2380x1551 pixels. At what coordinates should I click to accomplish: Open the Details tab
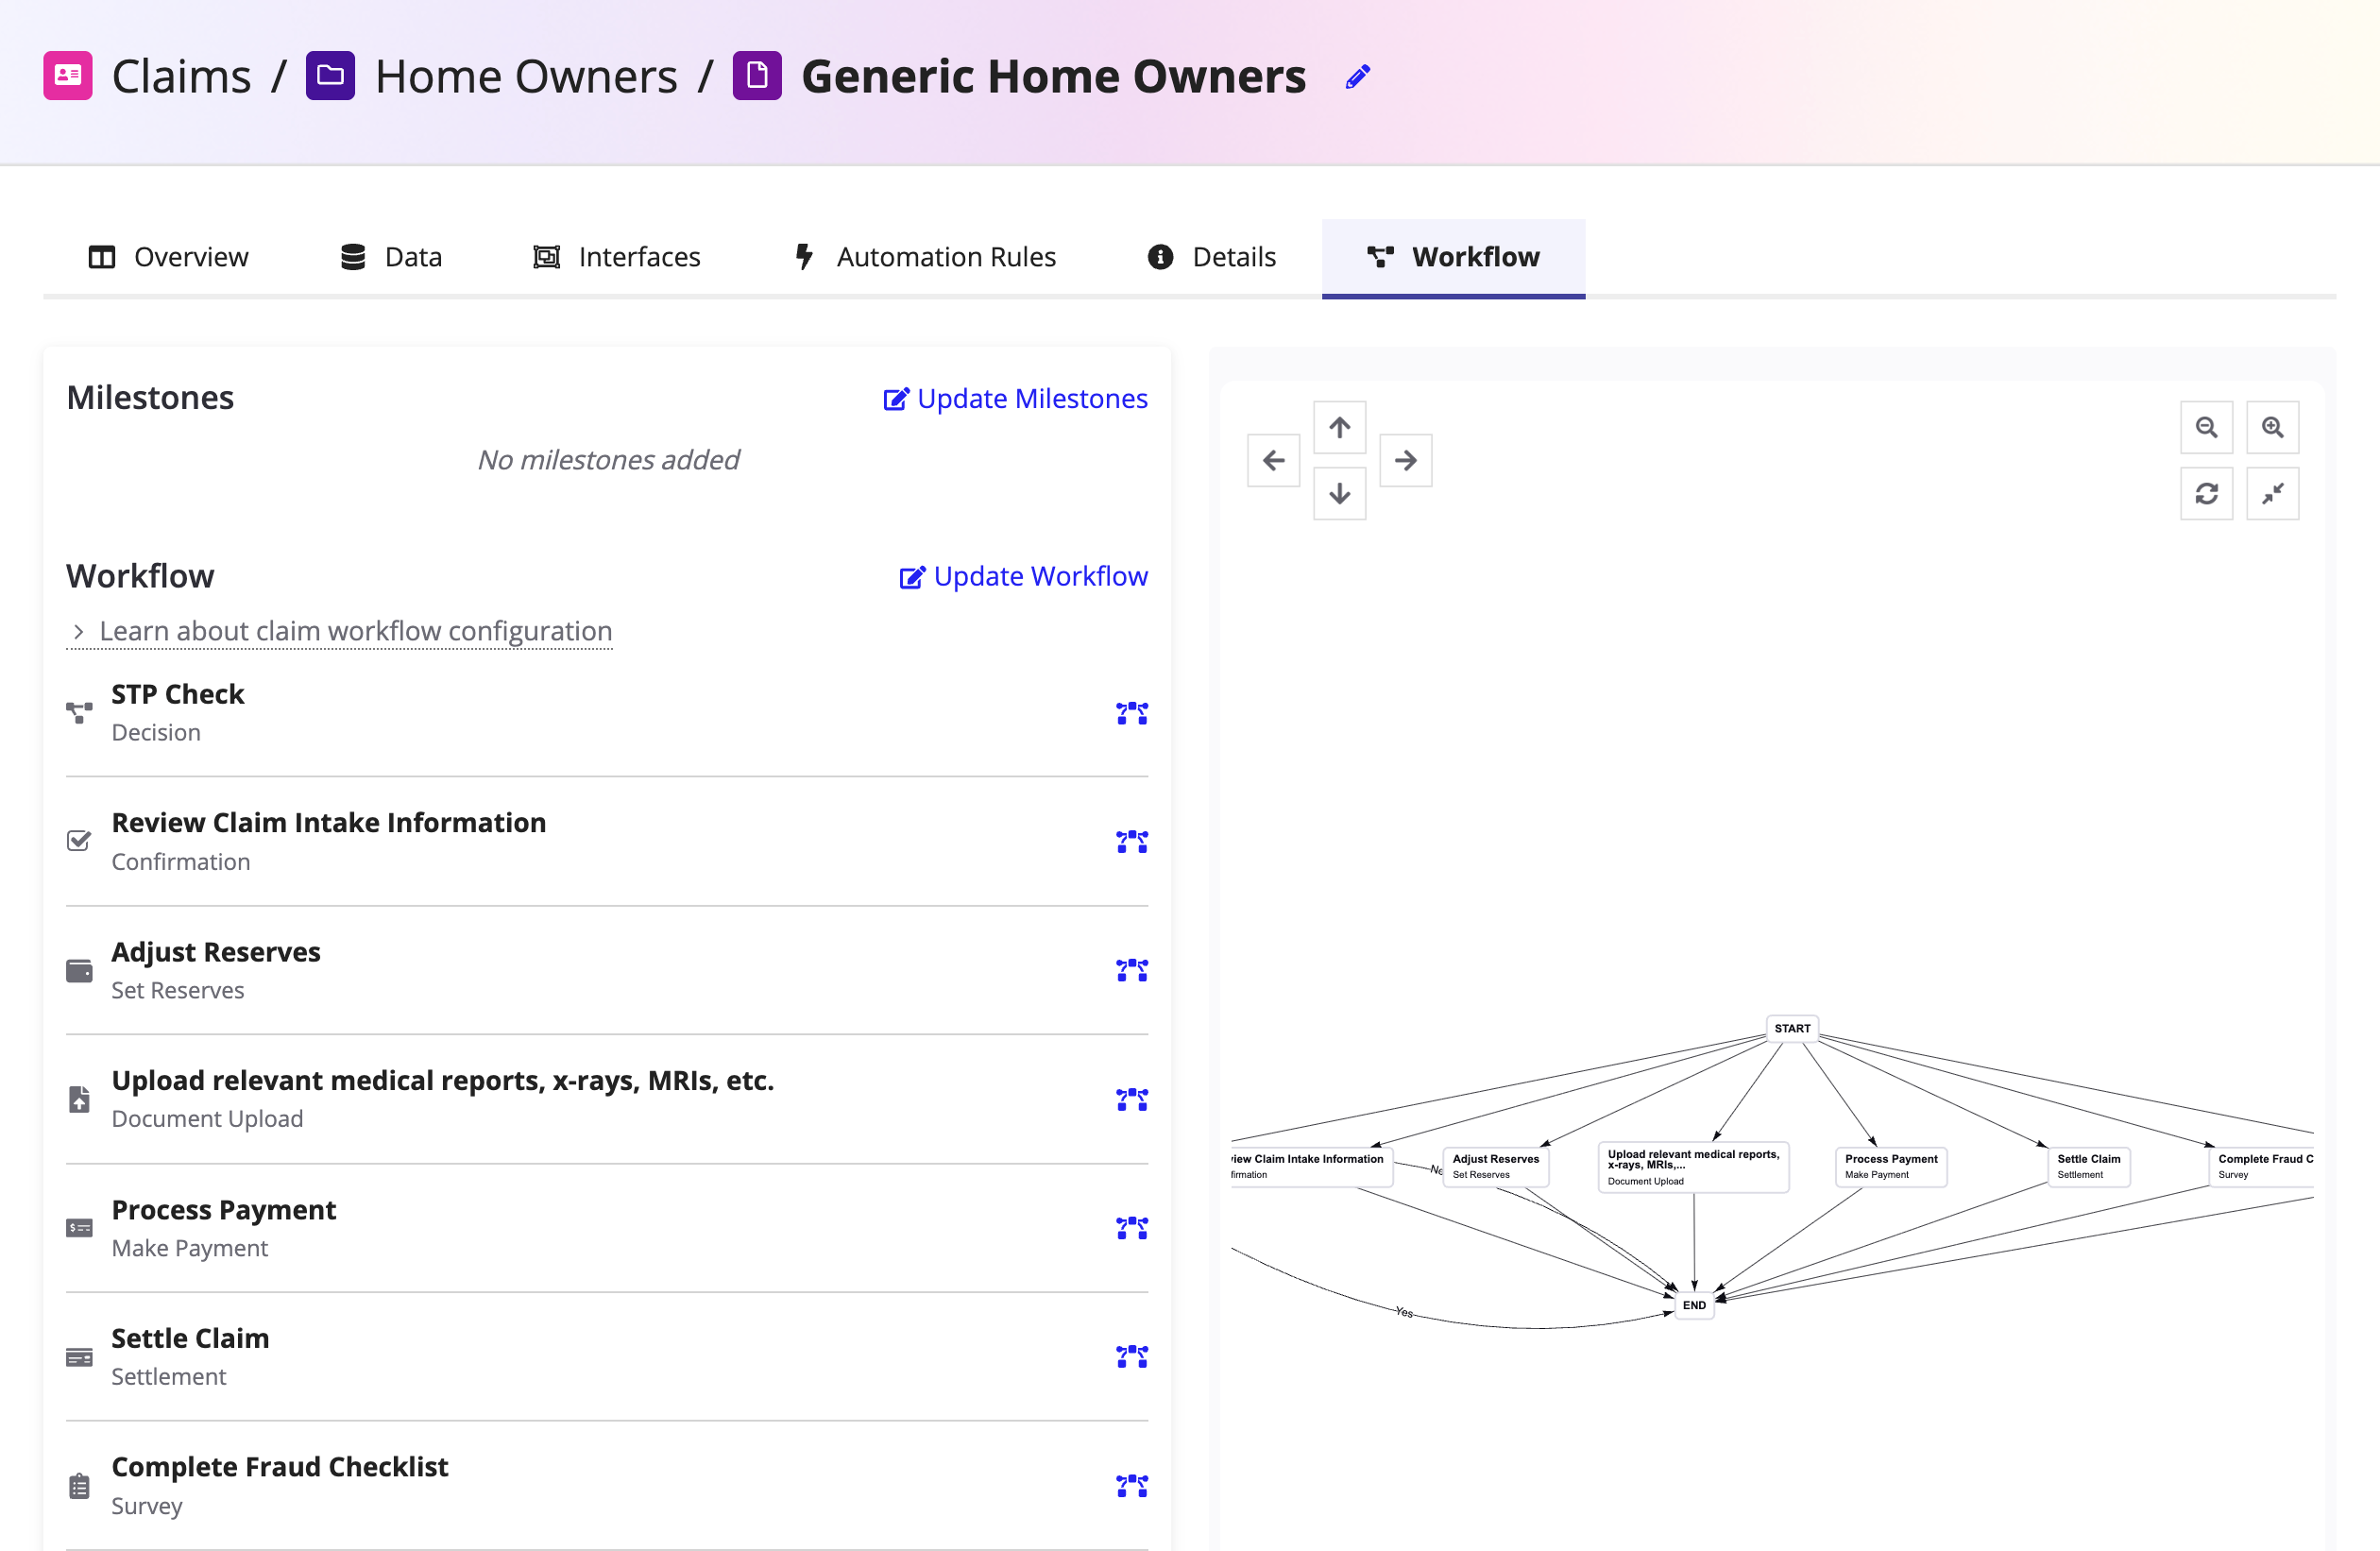click(x=1211, y=257)
